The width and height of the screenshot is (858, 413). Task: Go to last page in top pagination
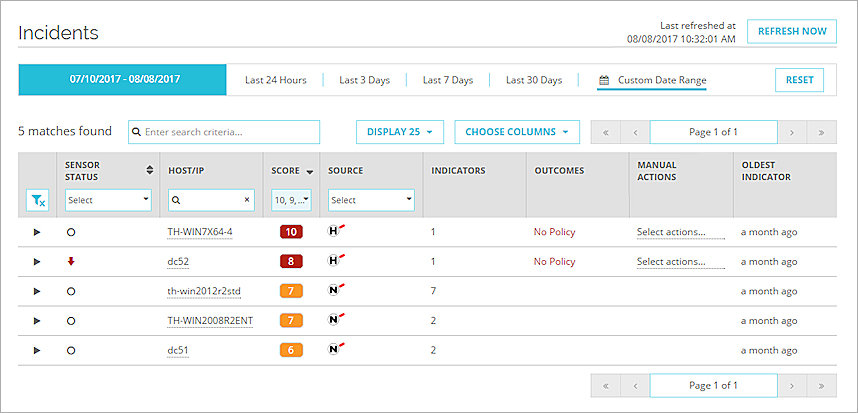pyautogui.click(x=821, y=132)
